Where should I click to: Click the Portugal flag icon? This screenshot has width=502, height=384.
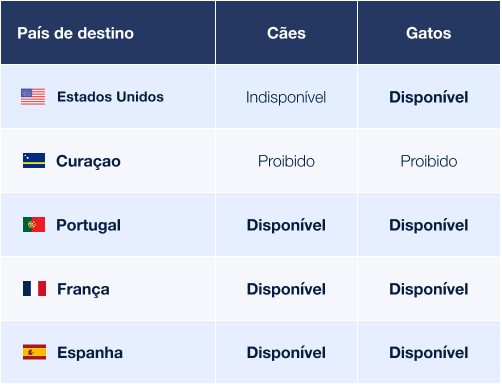(34, 224)
